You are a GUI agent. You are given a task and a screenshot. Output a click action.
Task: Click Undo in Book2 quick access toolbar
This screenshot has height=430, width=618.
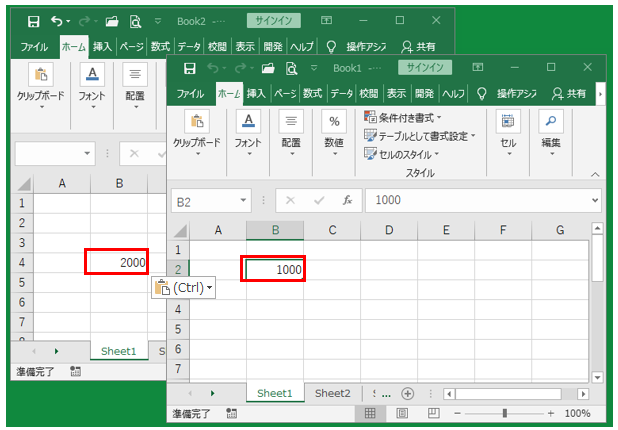[57, 21]
